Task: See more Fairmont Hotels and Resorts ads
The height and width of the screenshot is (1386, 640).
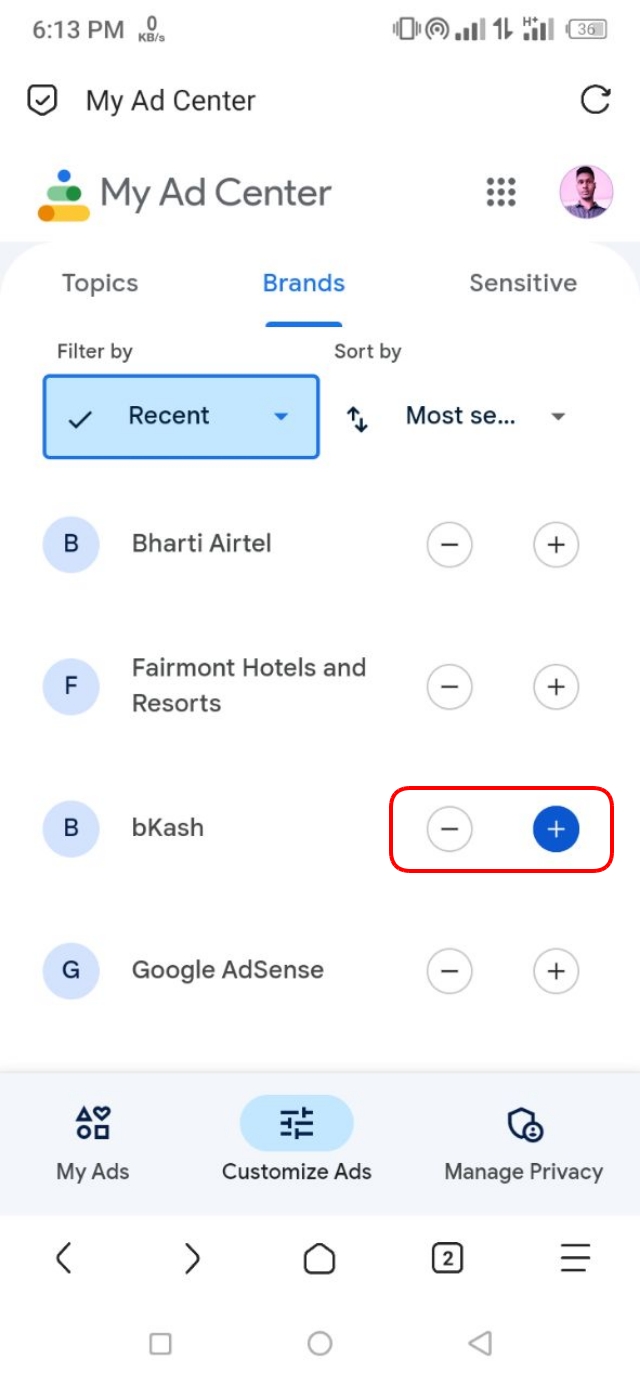Action: click(x=556, y=687)
